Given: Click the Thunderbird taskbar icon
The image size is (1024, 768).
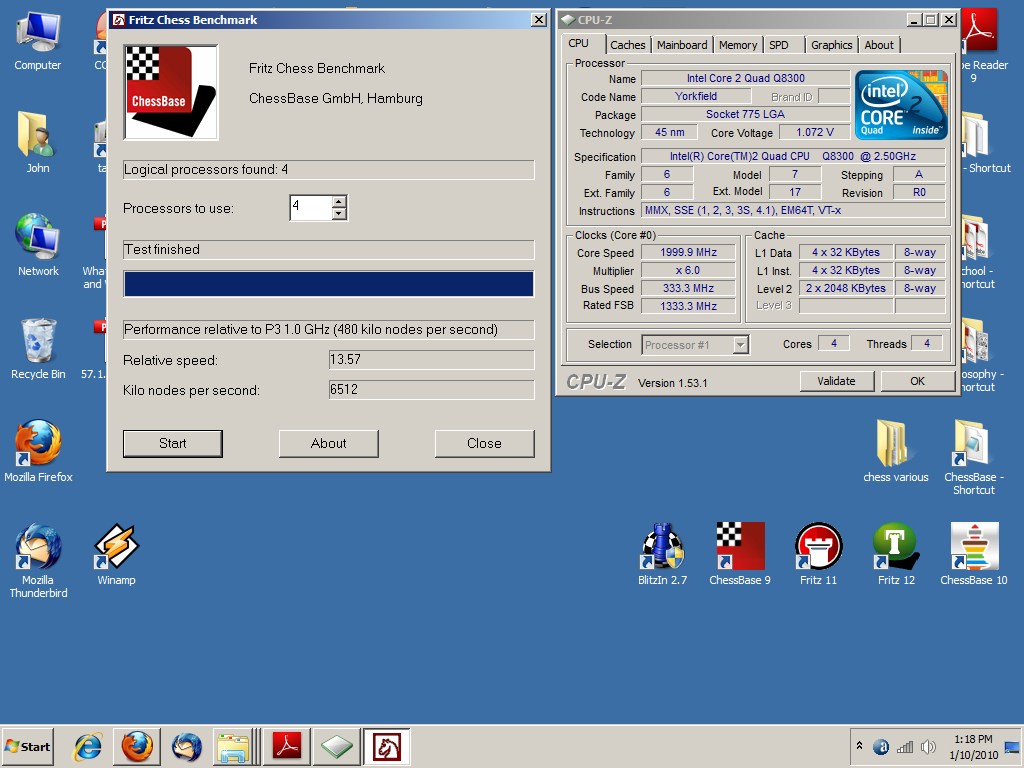Looking at the screenshot, I should [187, 746].
